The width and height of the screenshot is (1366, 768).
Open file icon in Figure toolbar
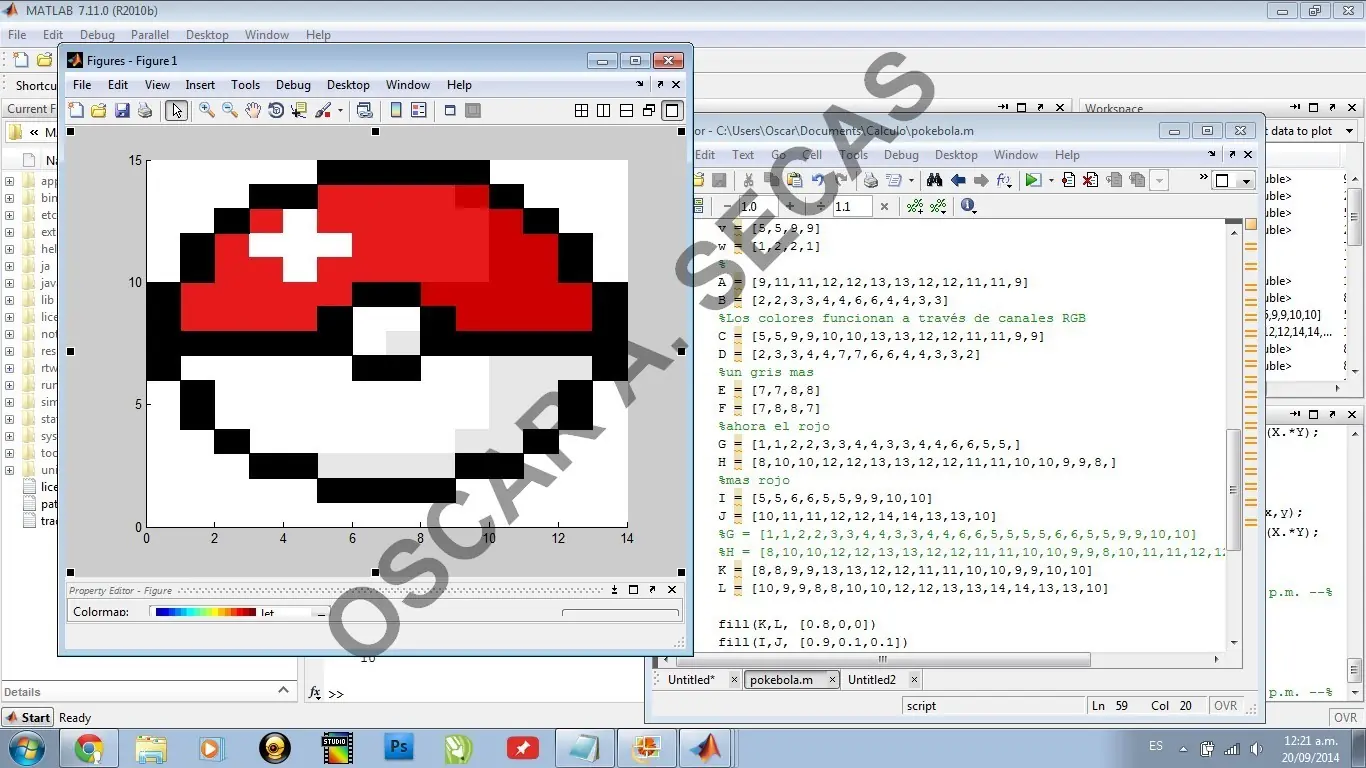click(99, 110)
